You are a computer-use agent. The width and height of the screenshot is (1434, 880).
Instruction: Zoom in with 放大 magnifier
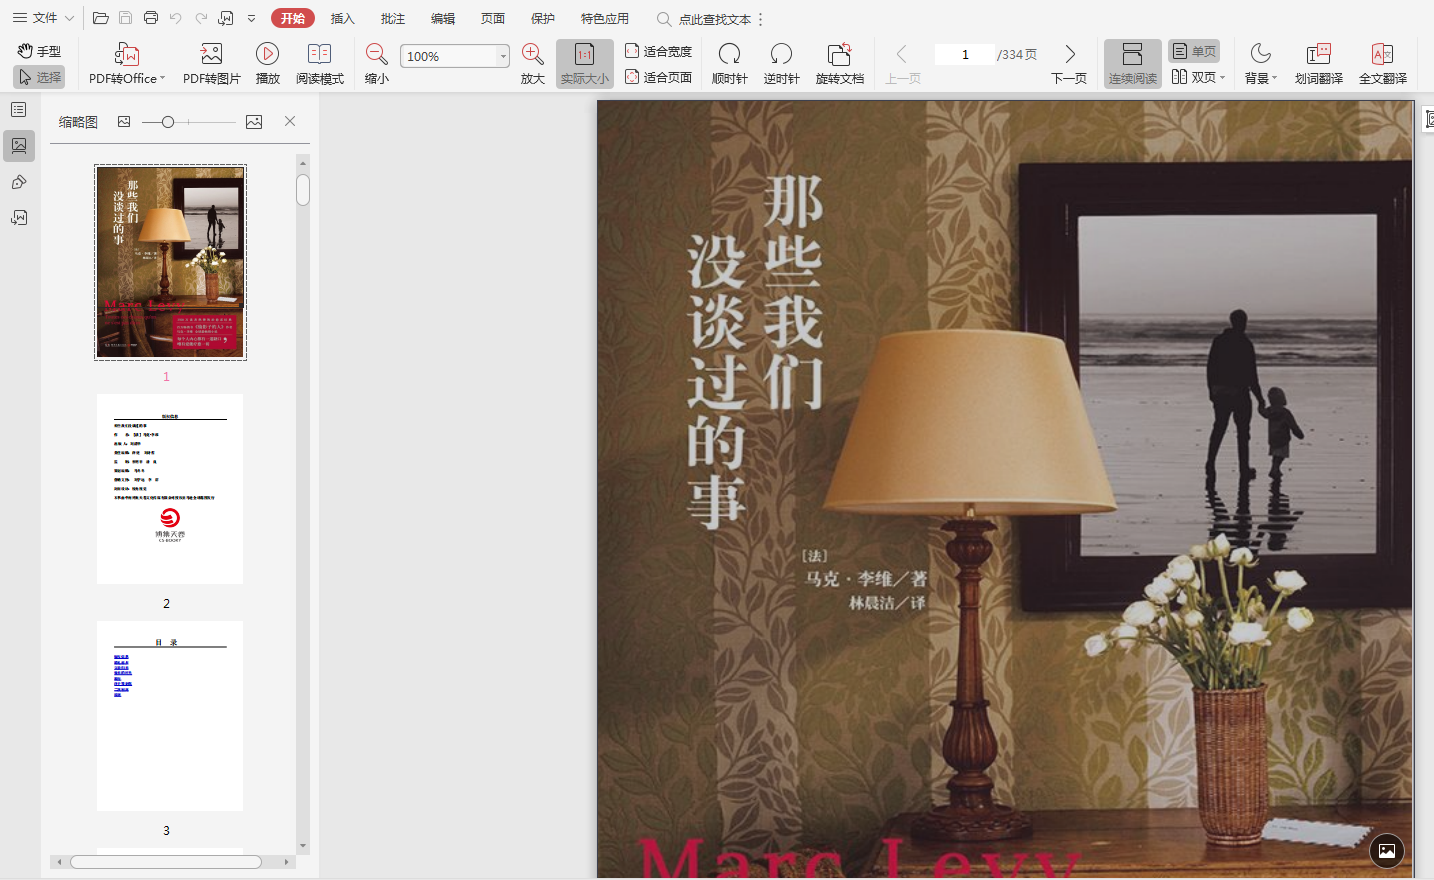[533, 64]
